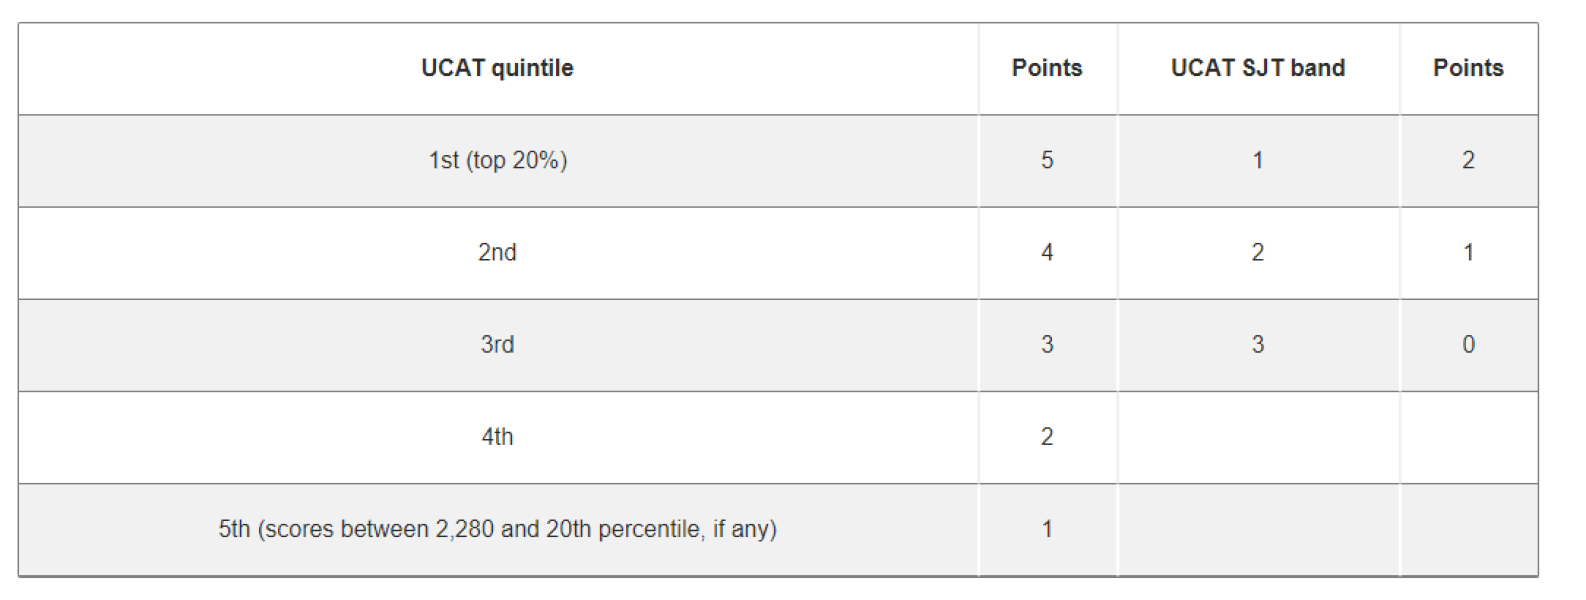Select the "2nd" quintile cell

coord(497,252)
